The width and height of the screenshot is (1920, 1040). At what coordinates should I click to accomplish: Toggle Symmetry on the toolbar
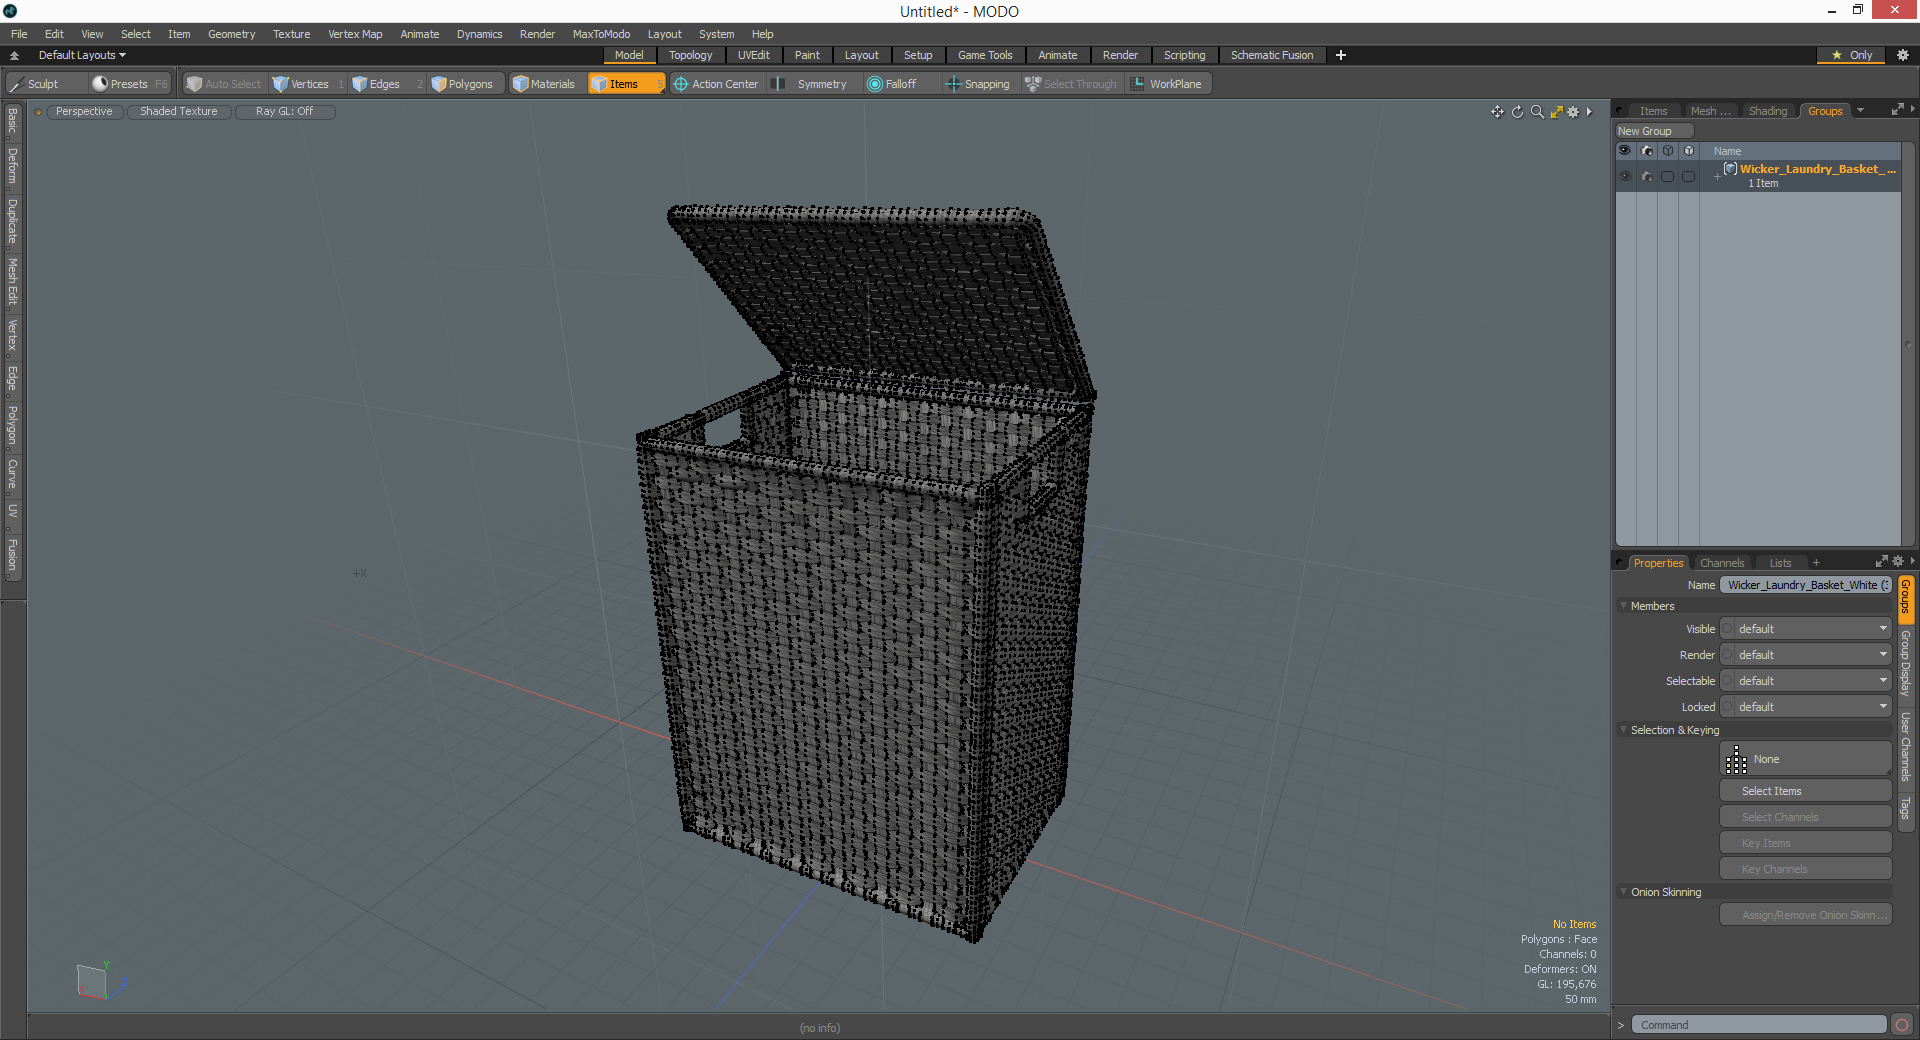coord(811,84)
